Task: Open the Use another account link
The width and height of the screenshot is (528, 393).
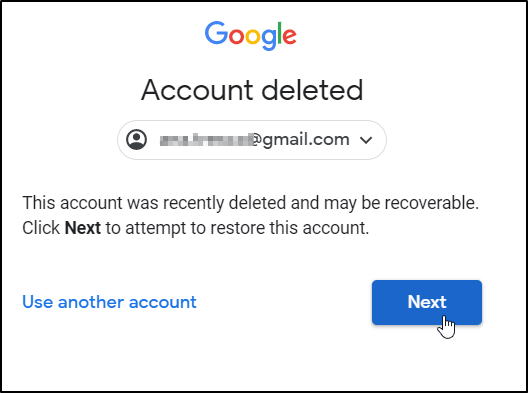Action: coord(109,302)
